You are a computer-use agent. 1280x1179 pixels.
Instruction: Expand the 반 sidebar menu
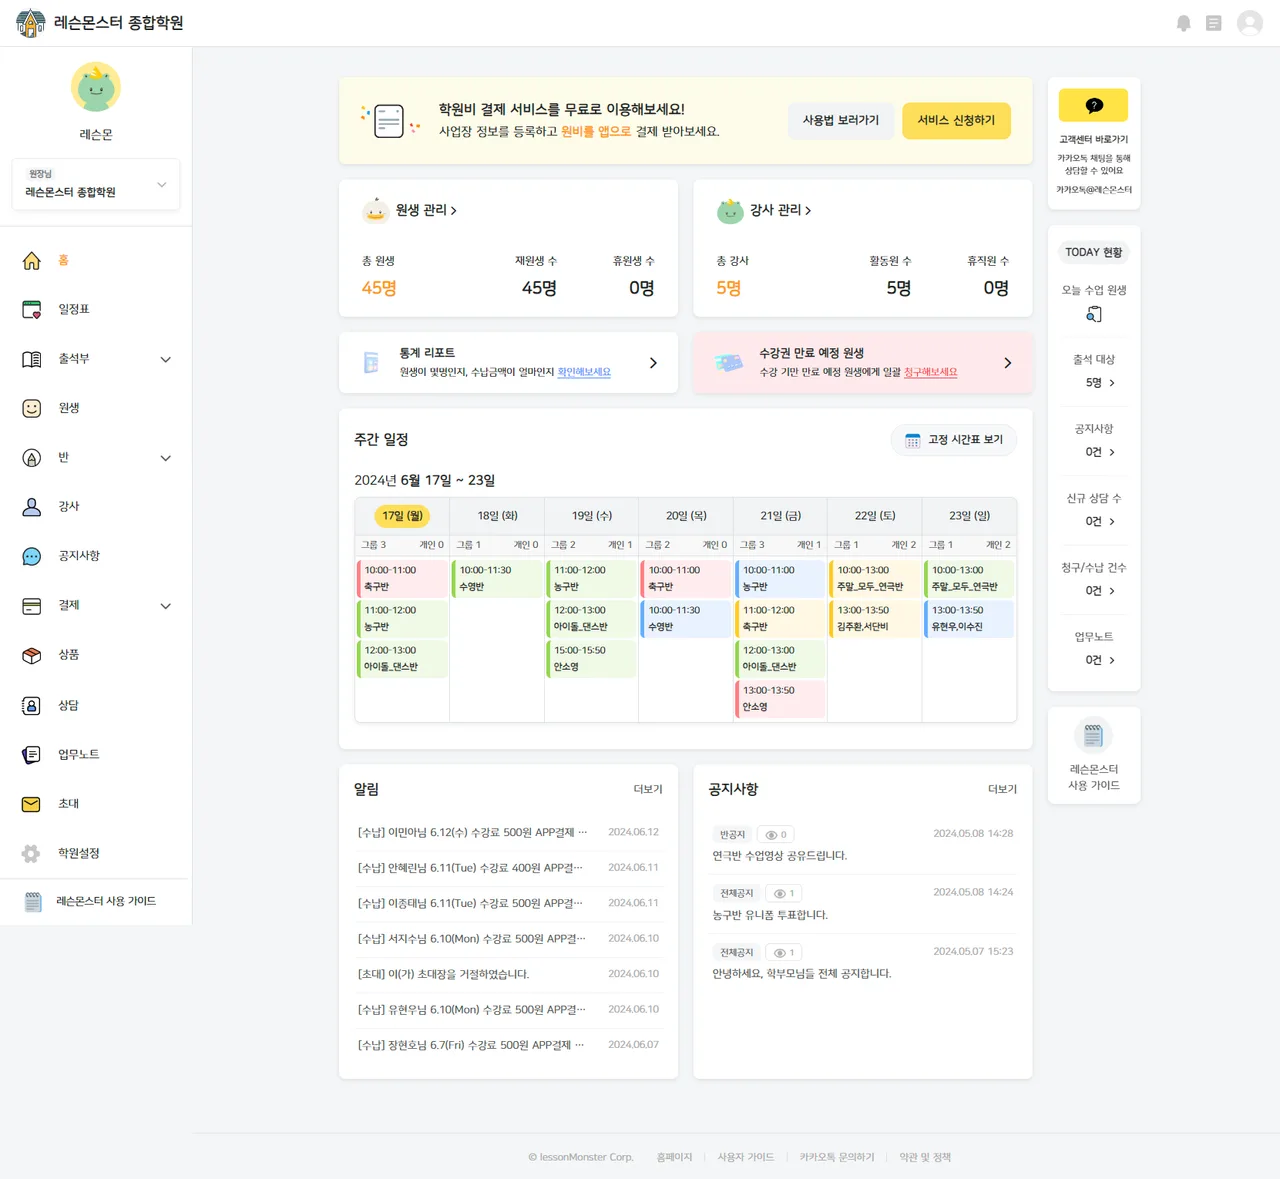point(96,458)
